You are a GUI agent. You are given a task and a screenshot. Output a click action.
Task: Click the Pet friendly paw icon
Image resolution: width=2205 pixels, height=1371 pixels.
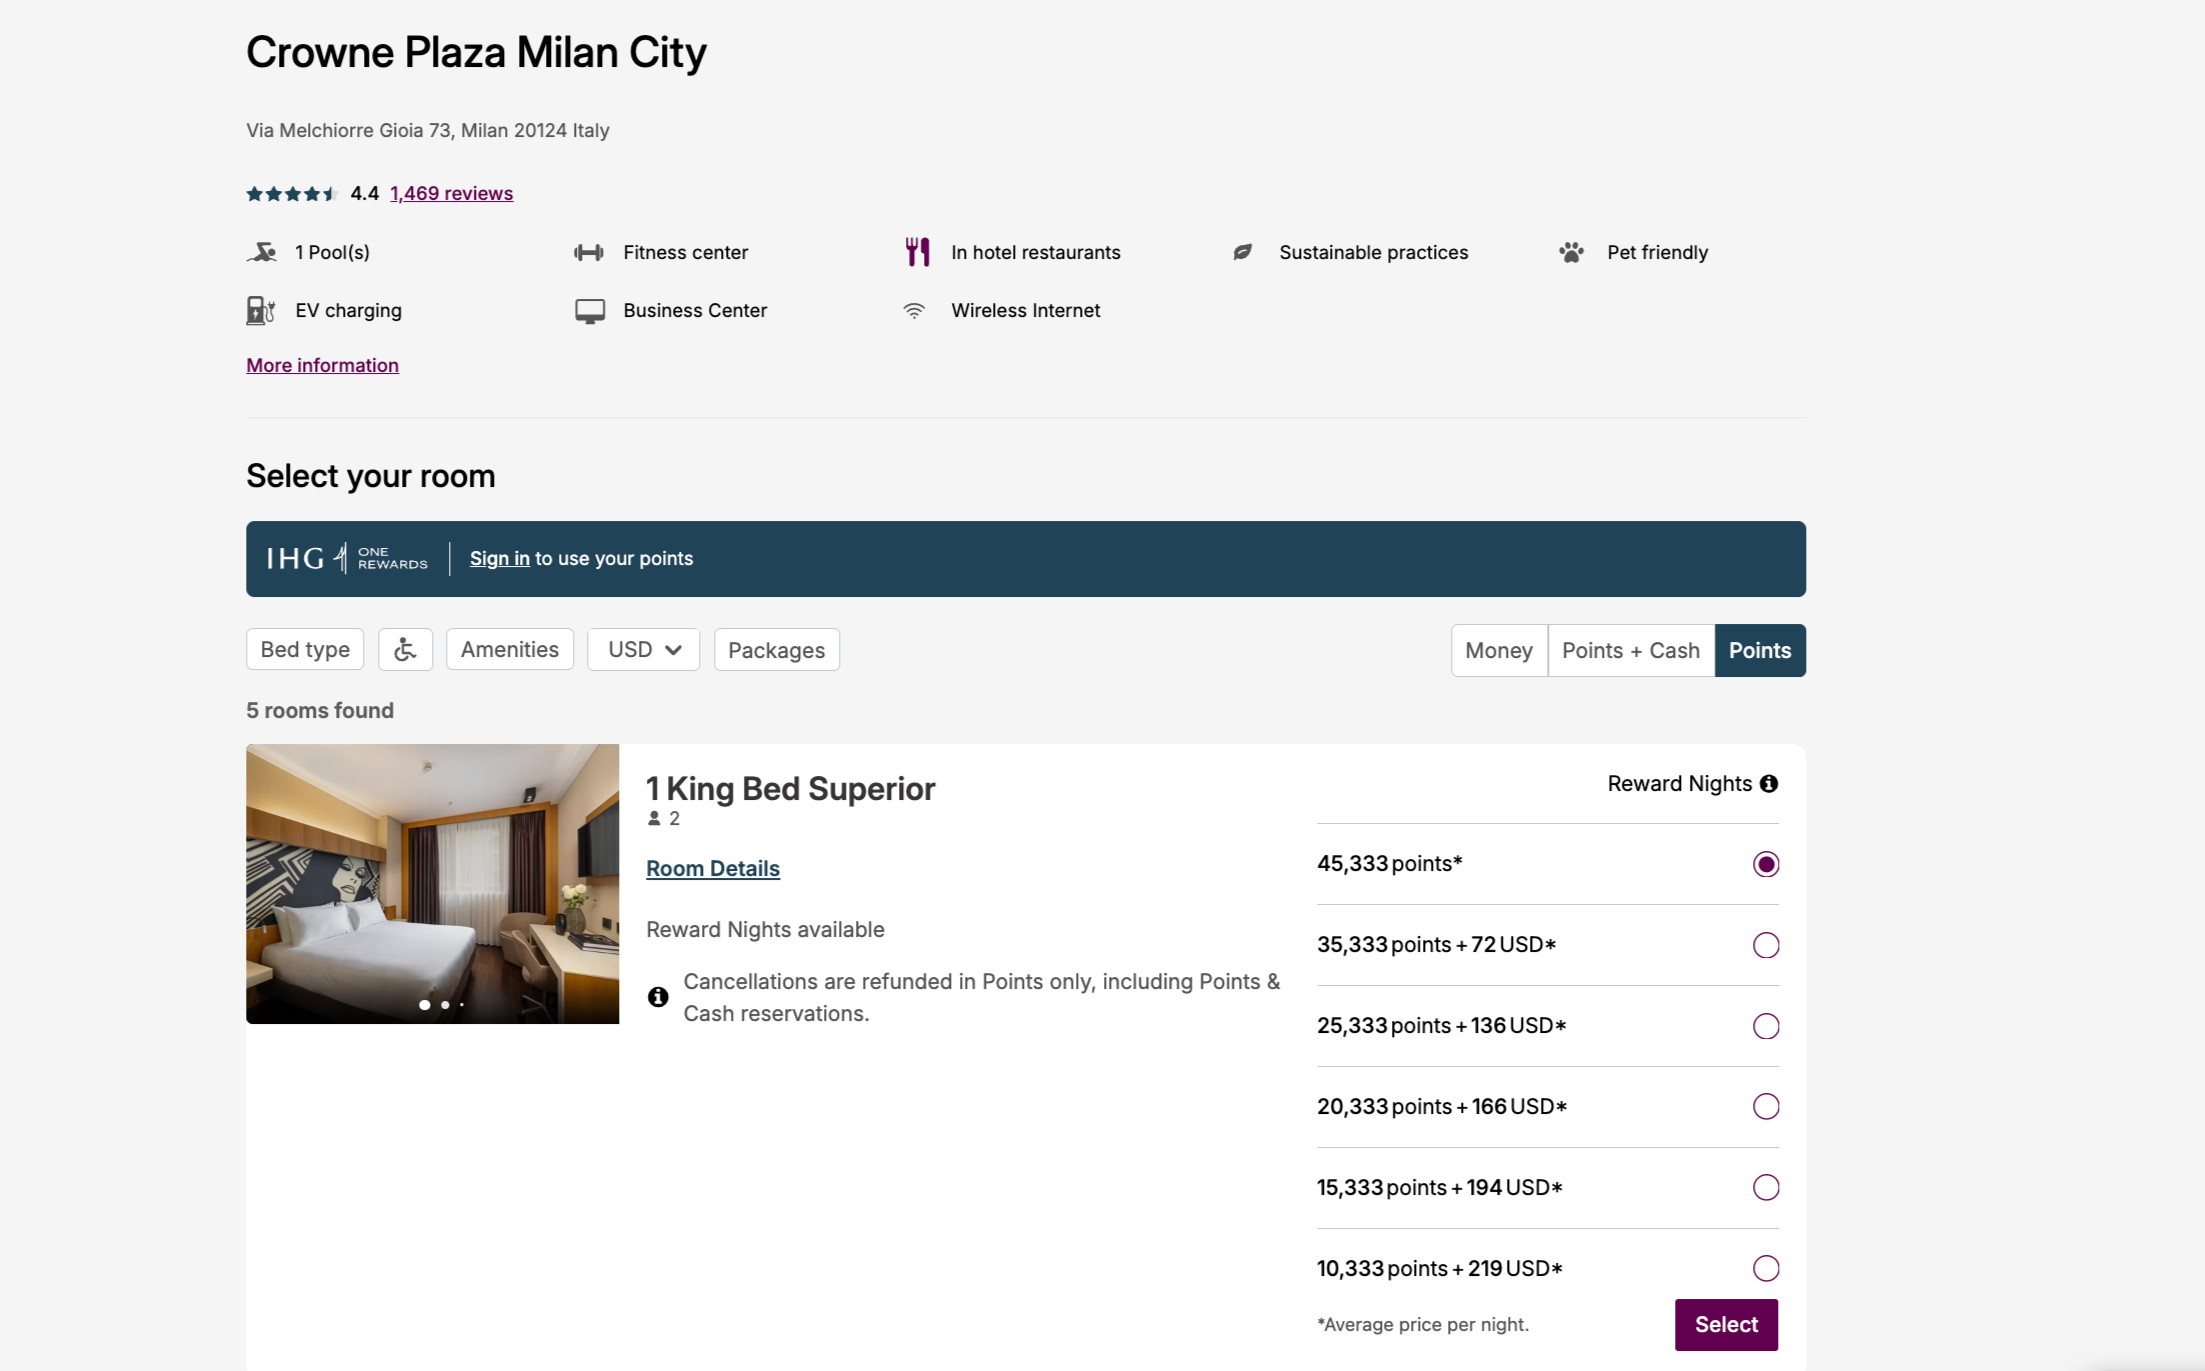[1571, 252]
